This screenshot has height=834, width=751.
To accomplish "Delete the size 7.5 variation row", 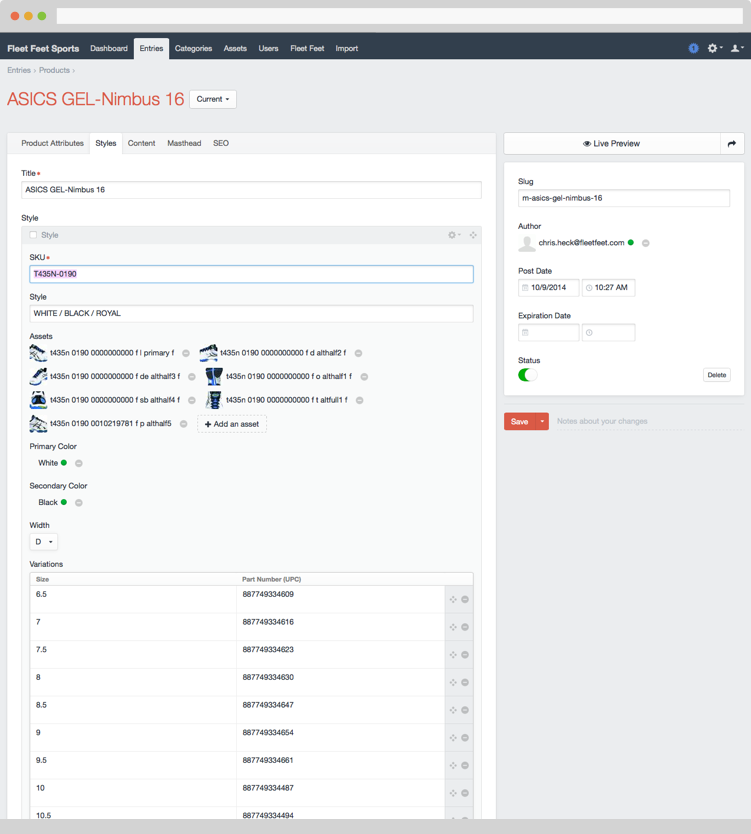I will click(465, 655).
